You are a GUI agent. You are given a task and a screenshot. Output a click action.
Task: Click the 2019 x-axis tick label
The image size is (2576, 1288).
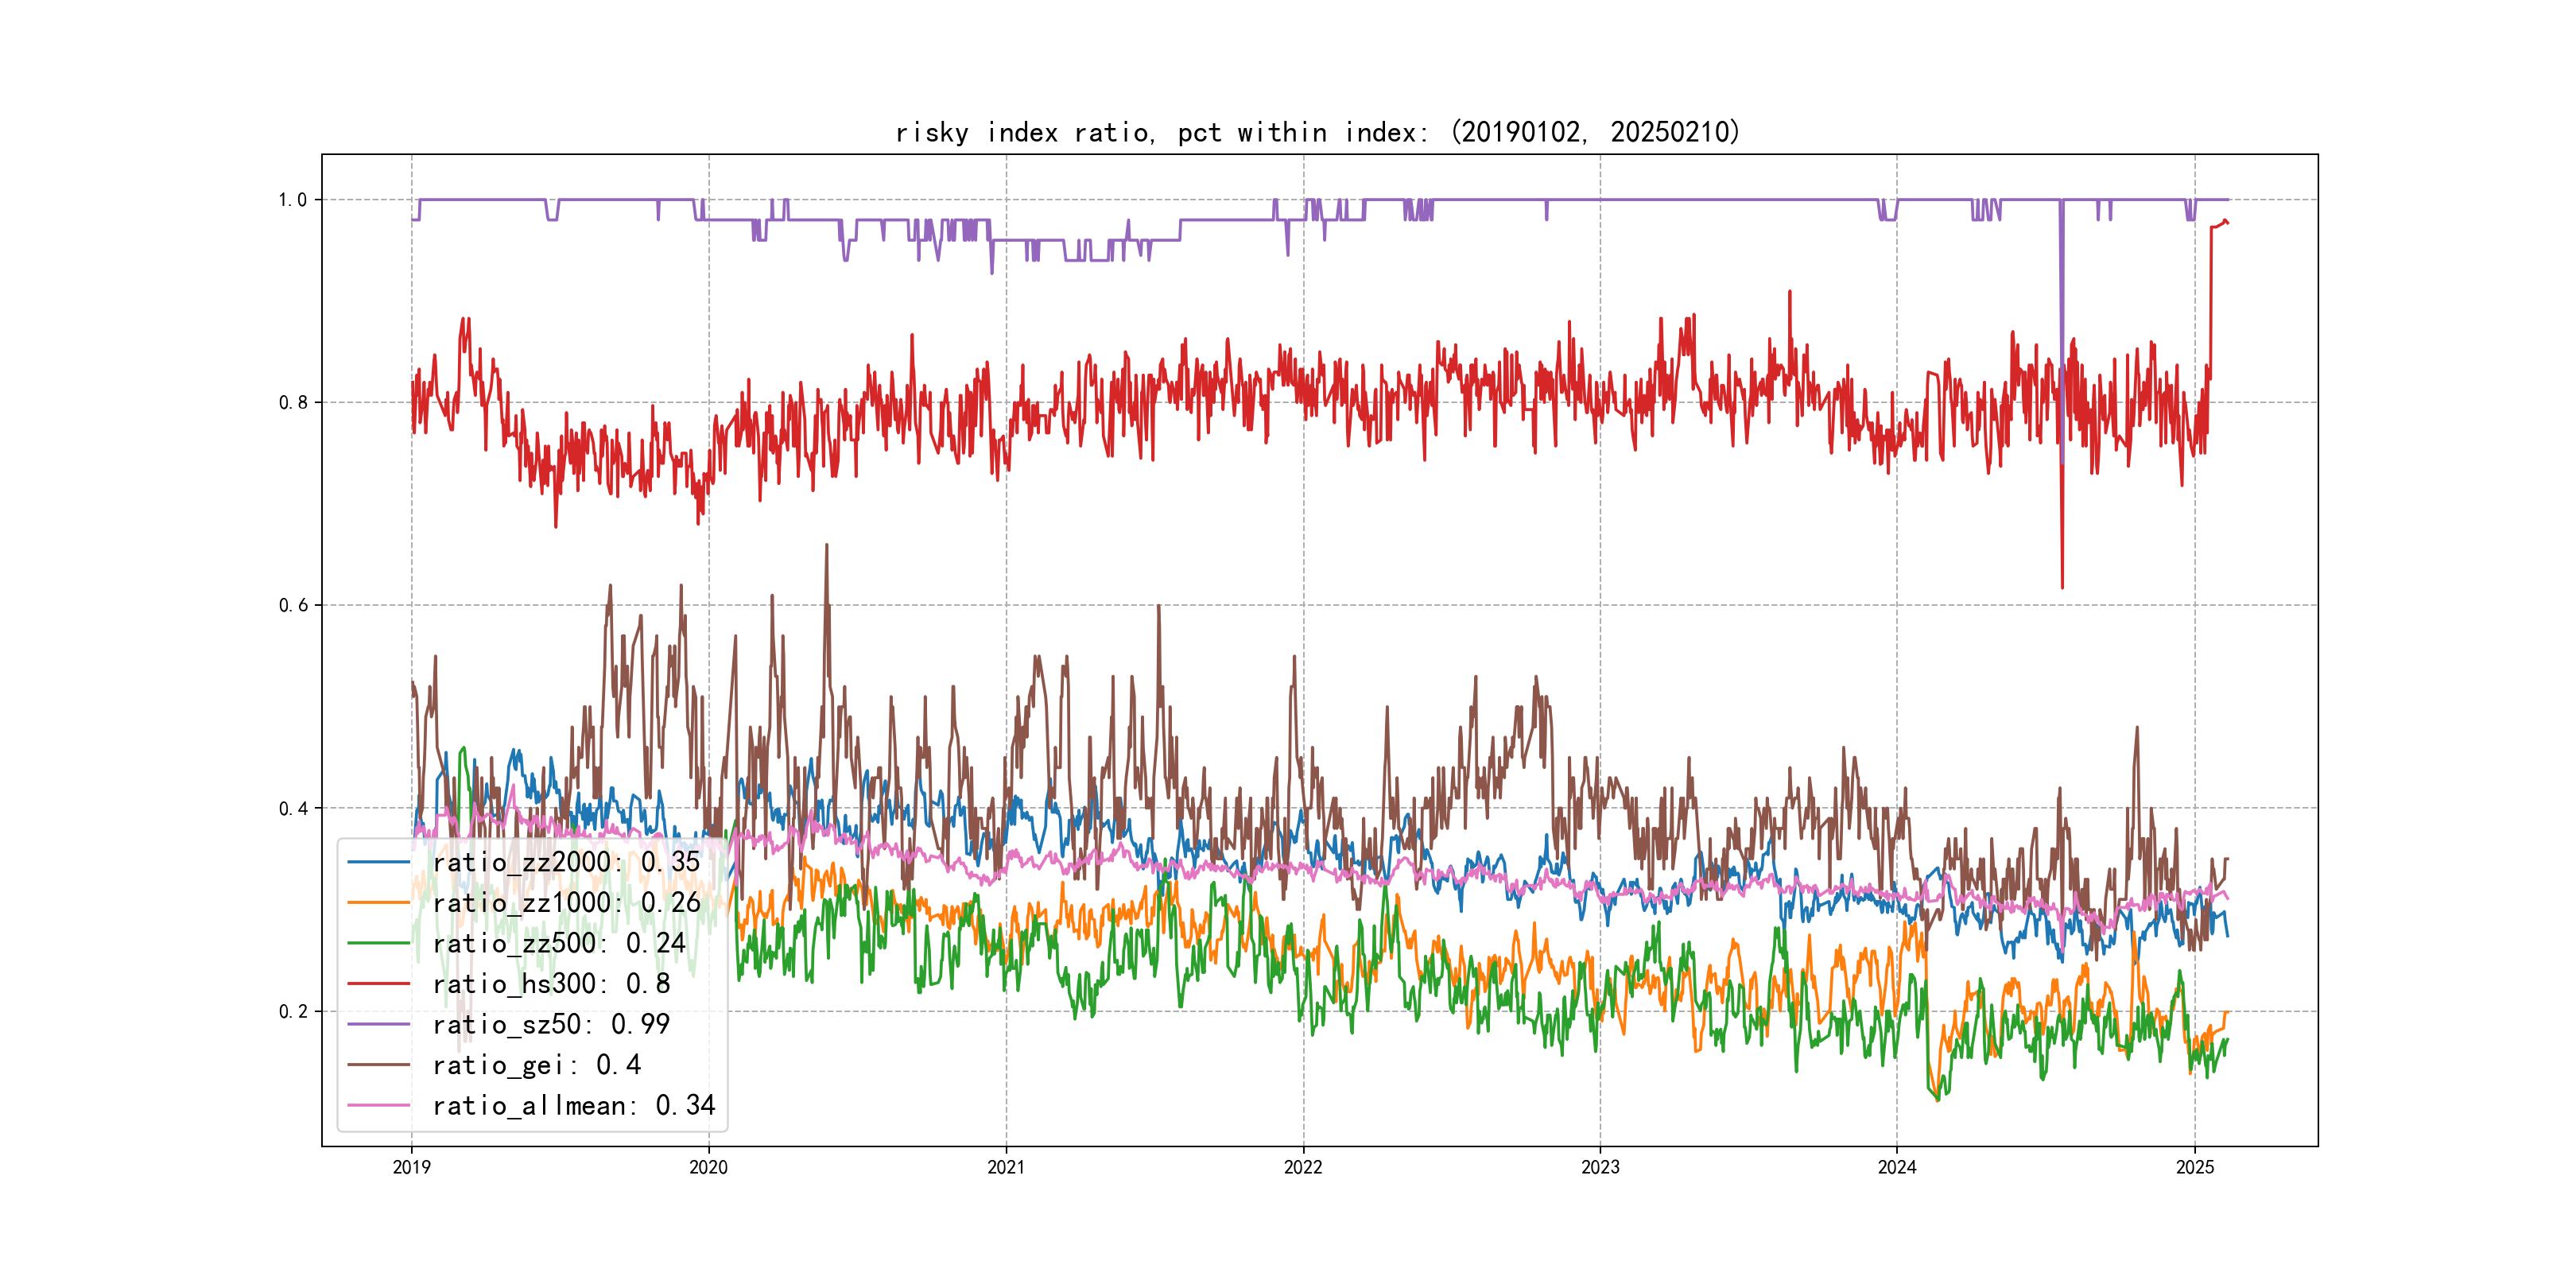(x=411, y=1167)
